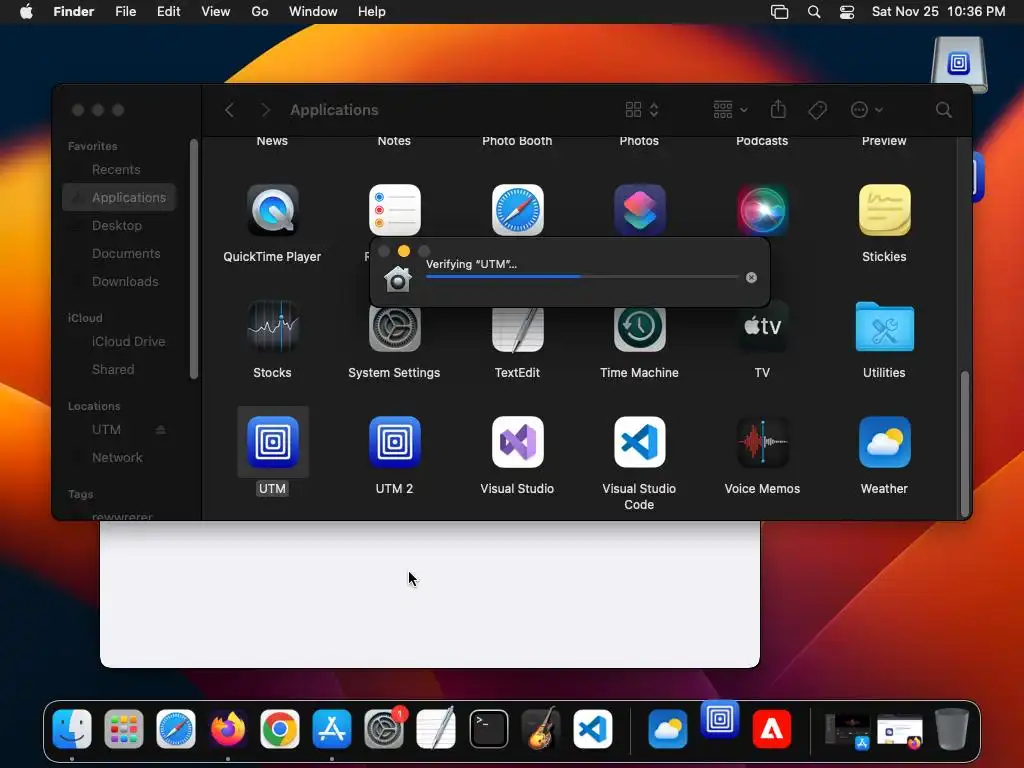1024x768 pixels.
Task: Open Launchpad from the Dock
Action: click(x=123, y=728)
